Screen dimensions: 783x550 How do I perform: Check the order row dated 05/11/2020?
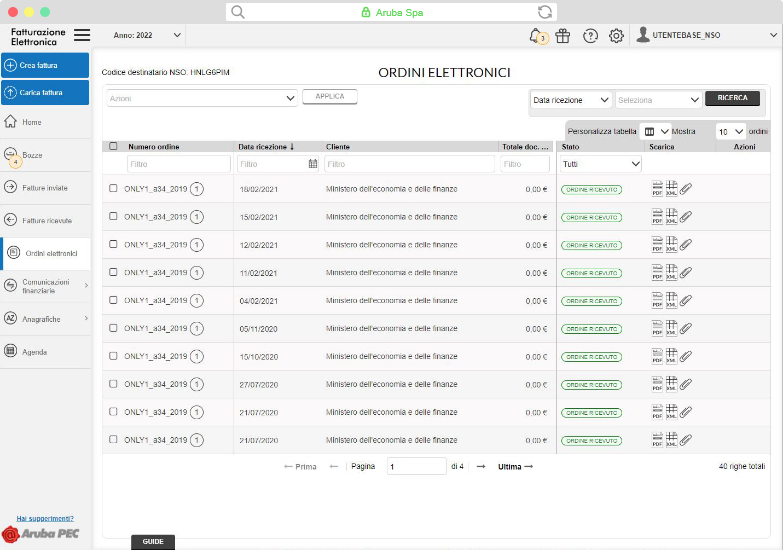(x=113, y=328)
